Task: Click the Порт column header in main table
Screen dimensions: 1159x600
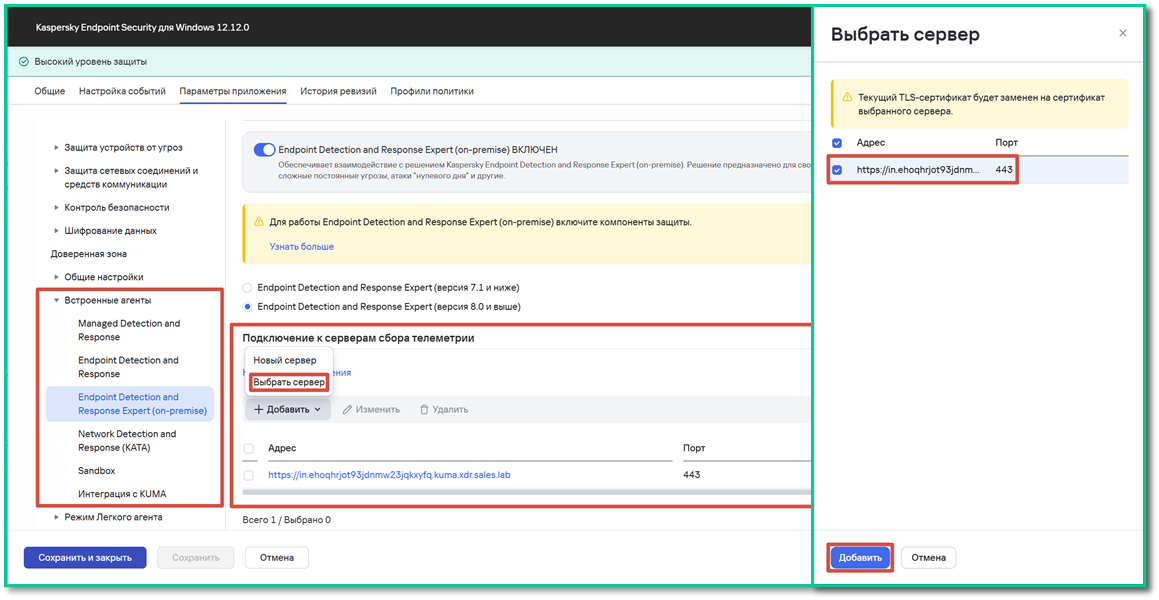Action: pos(694,449)
